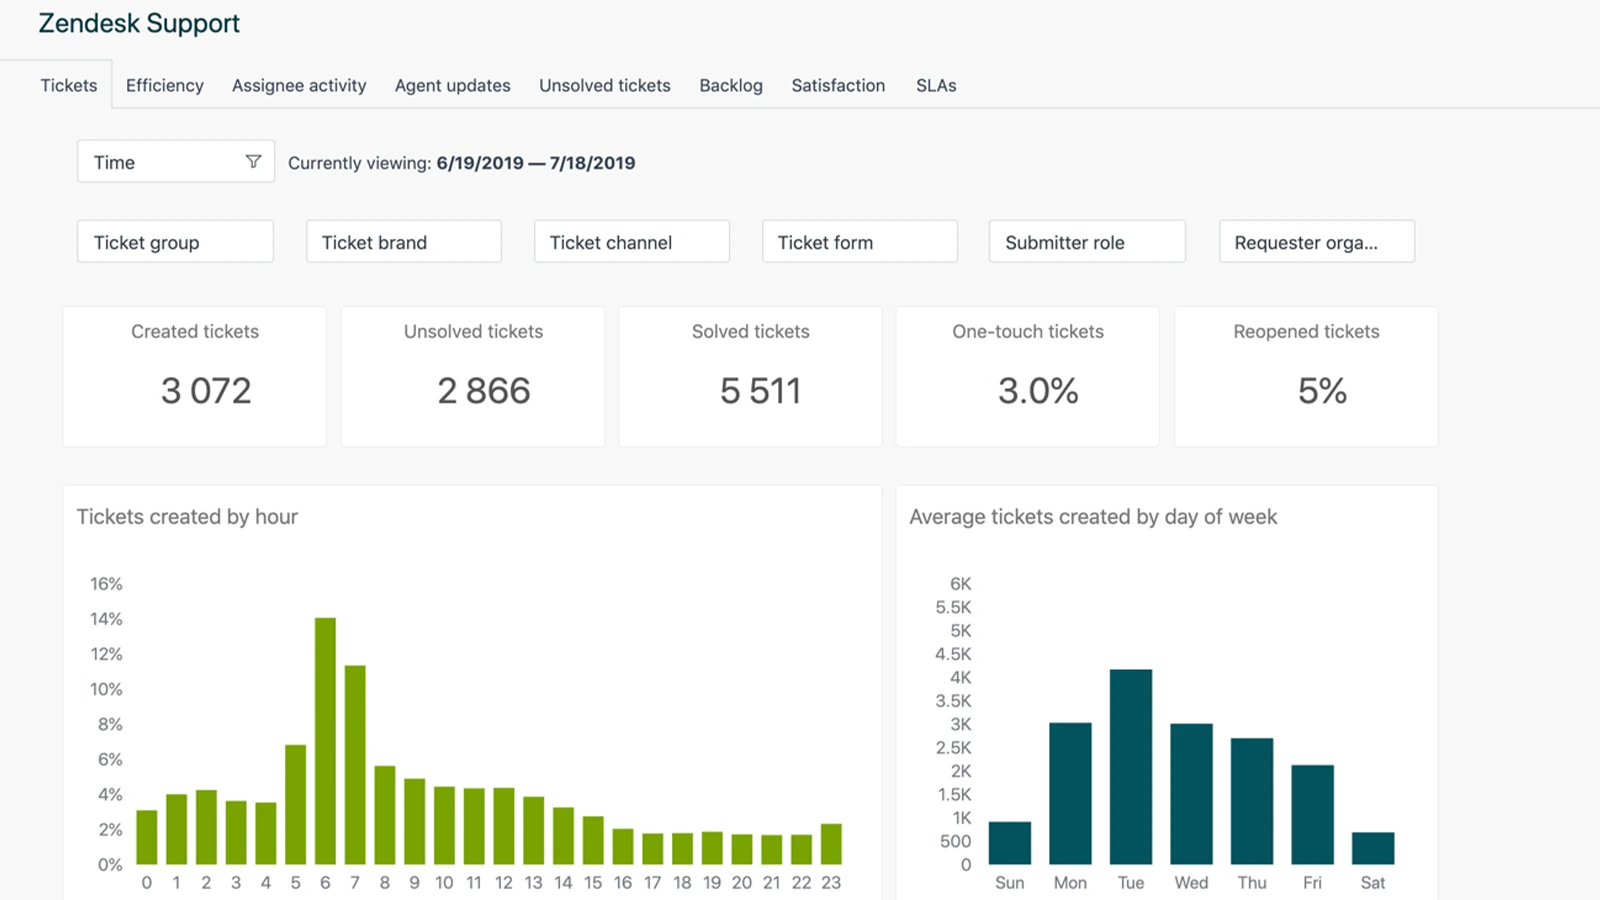This screenshot has height=900, width=1600.
Task: Click the Wed bar in weekday chart
Action: click(1192, 794)
